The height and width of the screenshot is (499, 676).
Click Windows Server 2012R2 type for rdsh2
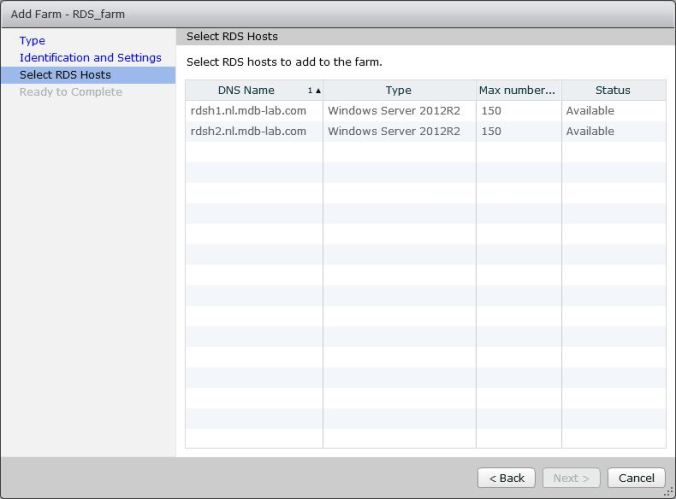(x=394, y=131)
